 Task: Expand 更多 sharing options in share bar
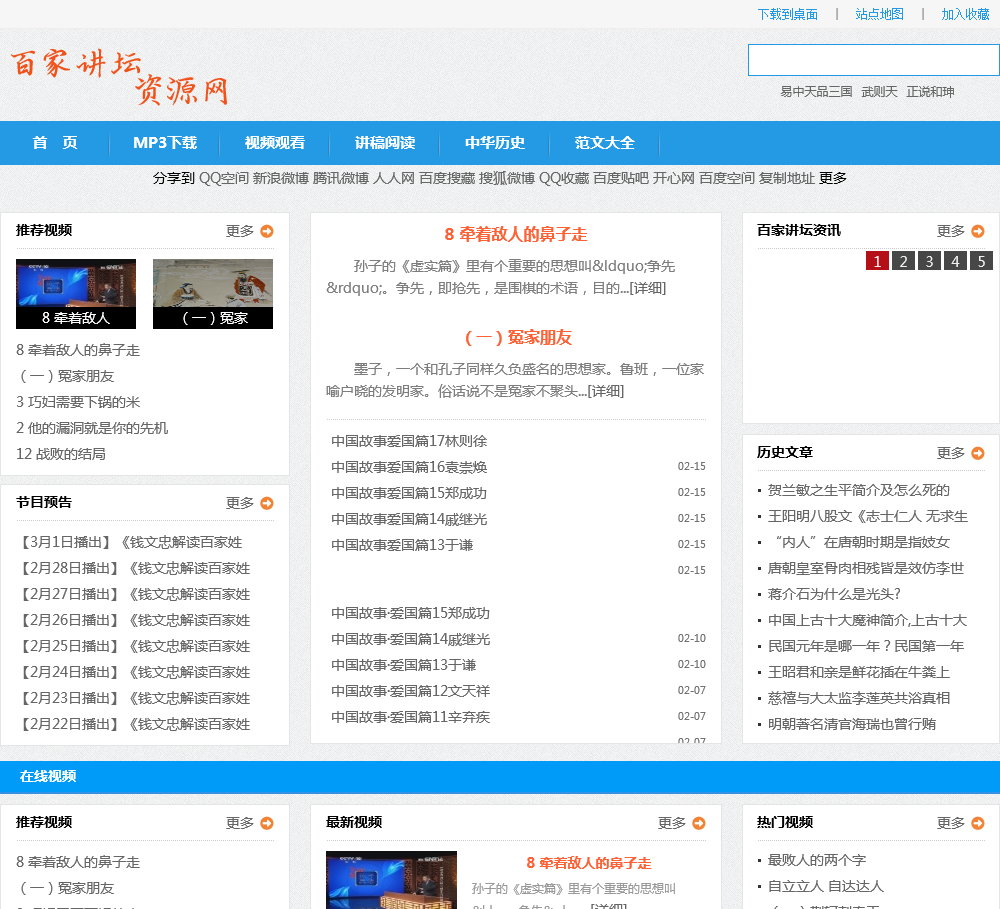point(833,178)
